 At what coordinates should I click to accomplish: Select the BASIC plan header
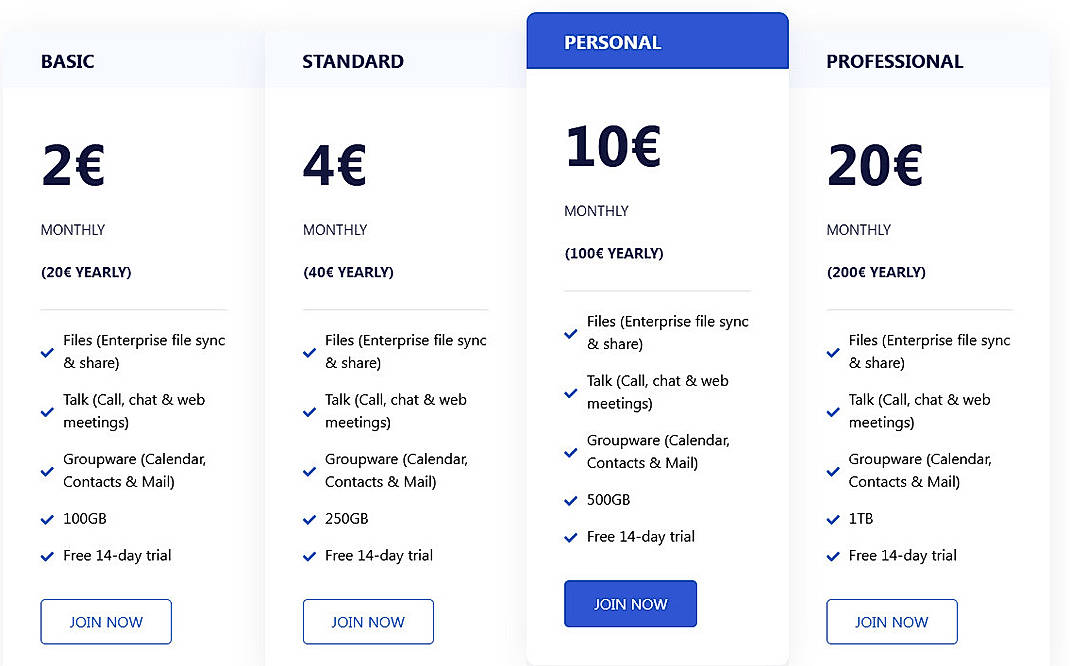pos(67,61)
